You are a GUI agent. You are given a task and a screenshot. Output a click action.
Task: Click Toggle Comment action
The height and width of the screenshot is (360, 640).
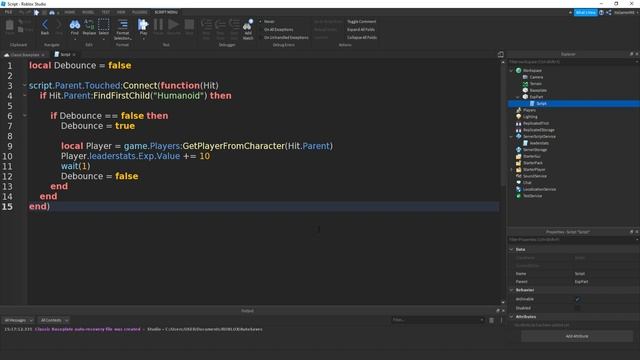coord(362,22)
